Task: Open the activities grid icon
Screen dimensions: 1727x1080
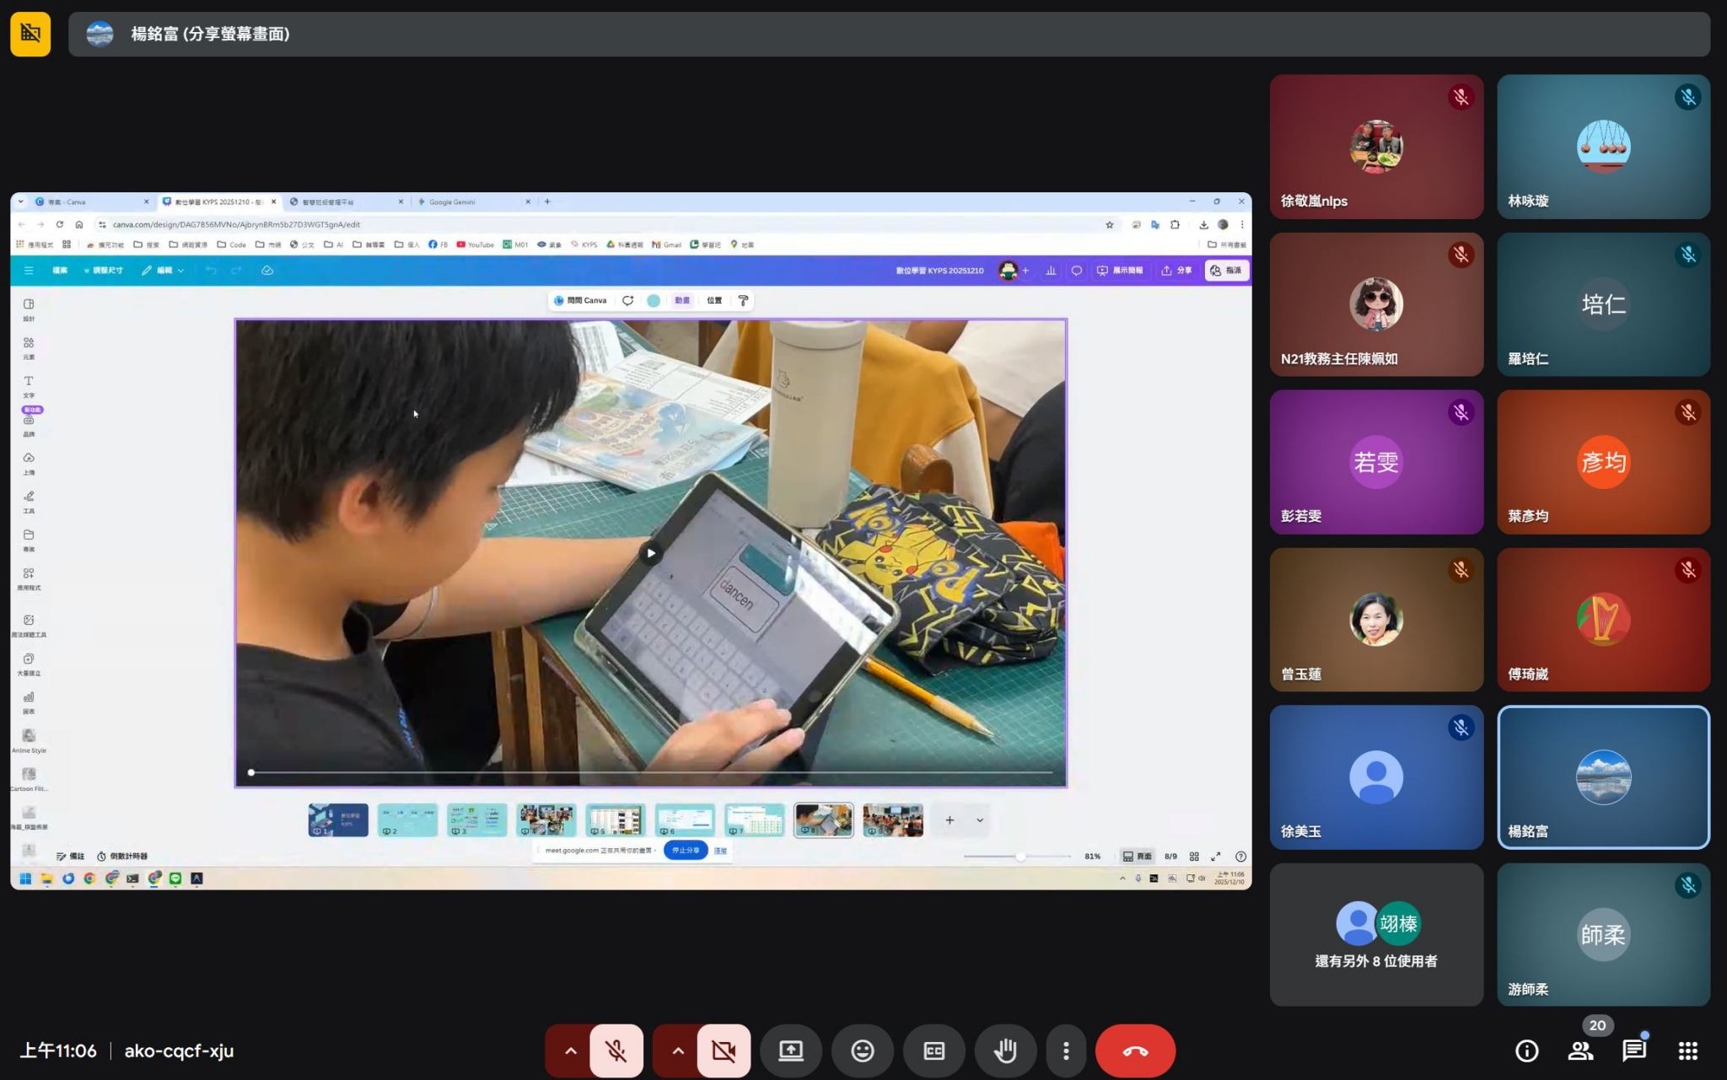Action: click(1688, 1050)
